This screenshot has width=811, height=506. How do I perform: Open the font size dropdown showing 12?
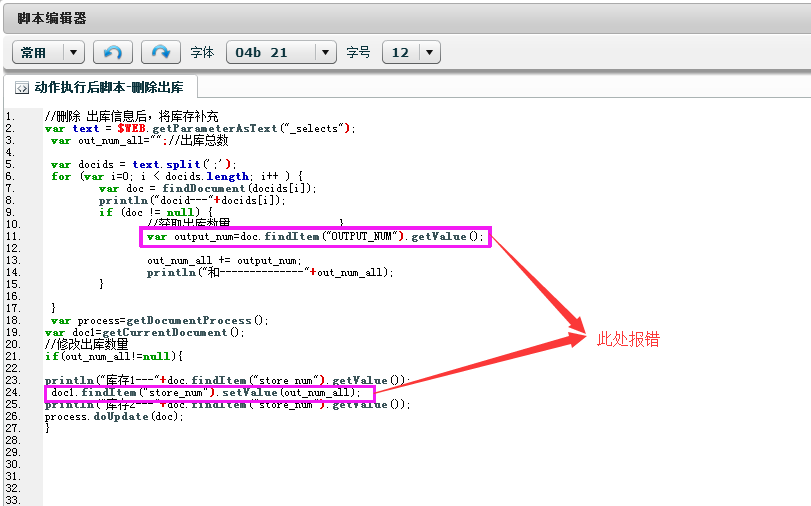pos(411,52)
